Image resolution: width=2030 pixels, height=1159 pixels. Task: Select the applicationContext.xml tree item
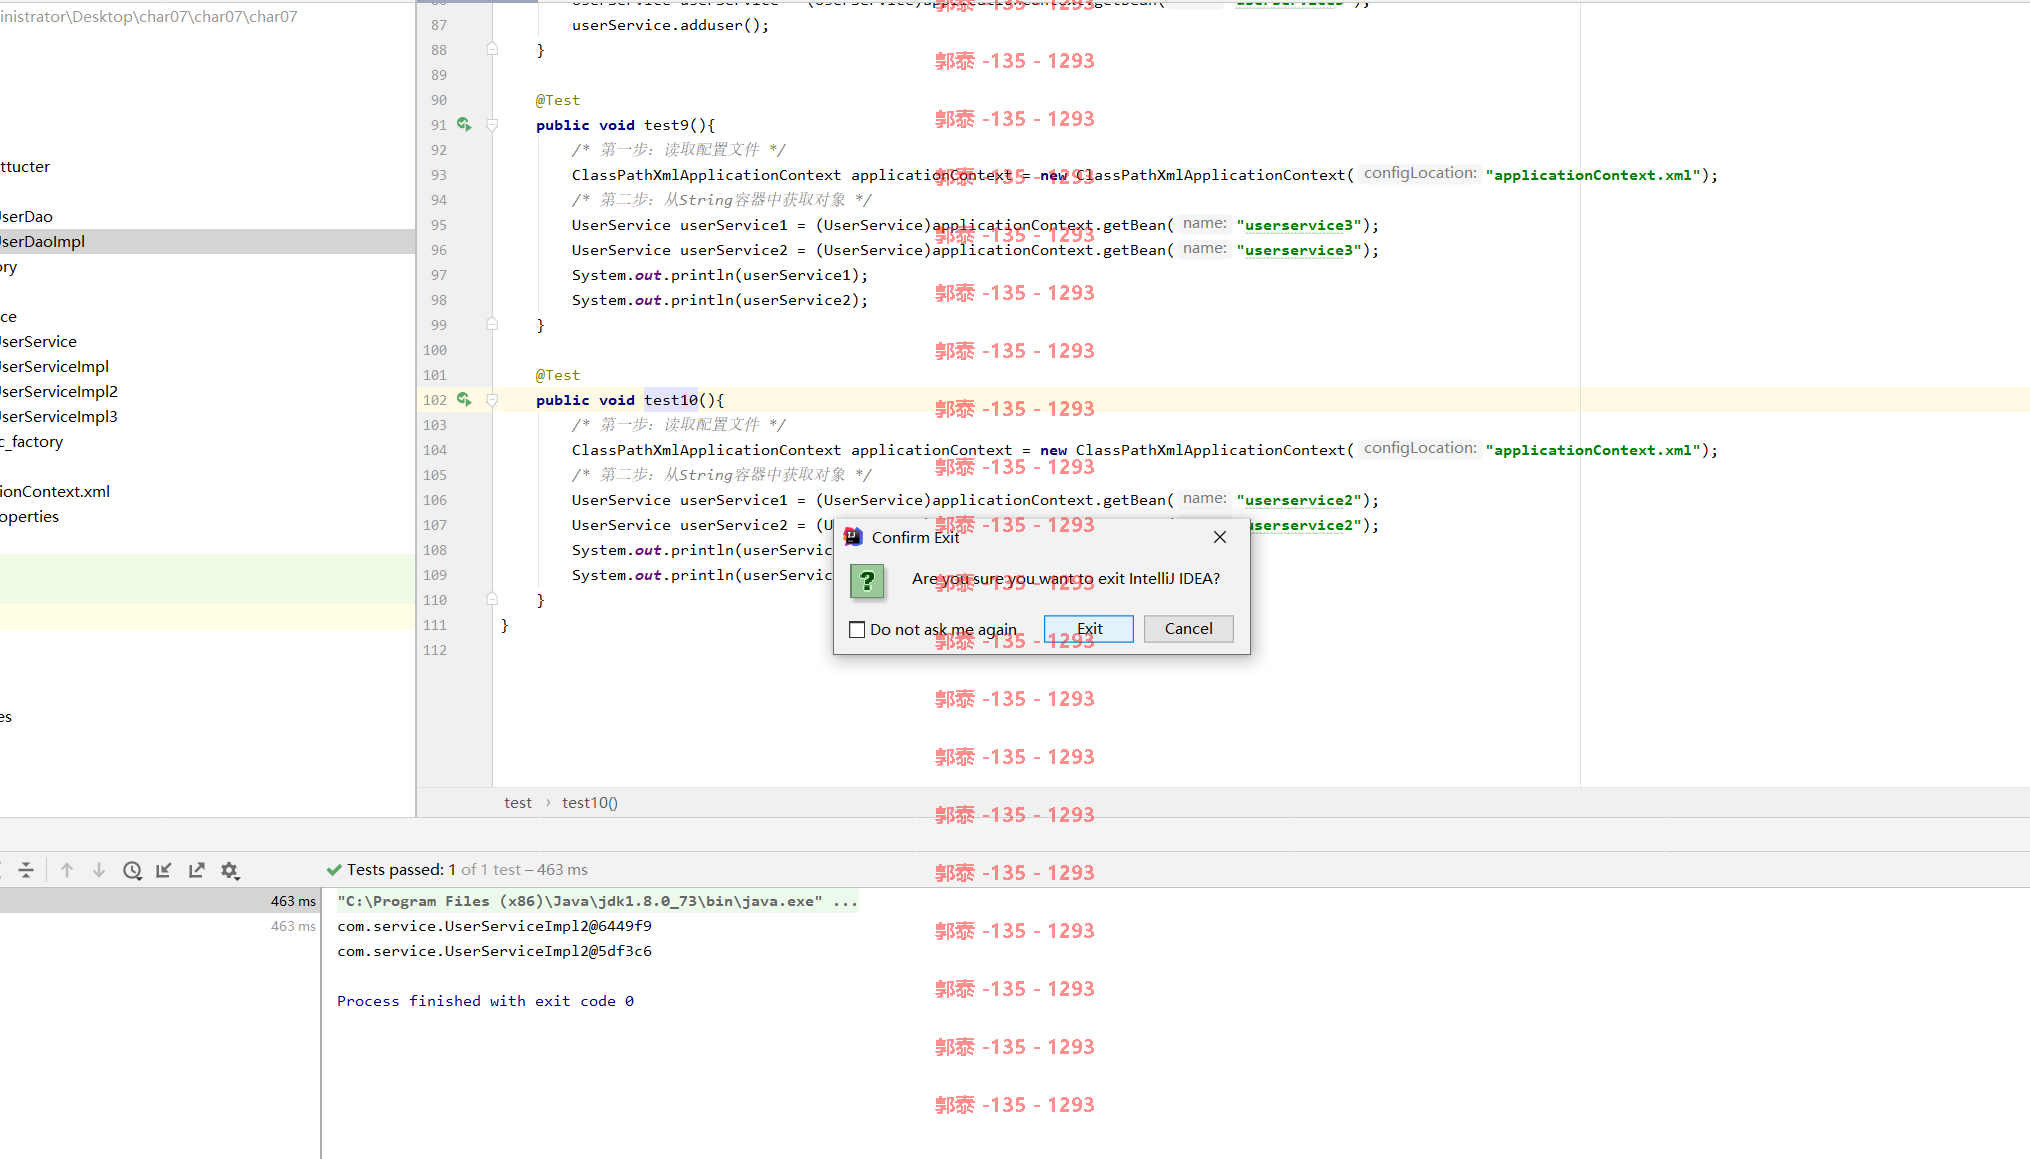coord(55,492)
